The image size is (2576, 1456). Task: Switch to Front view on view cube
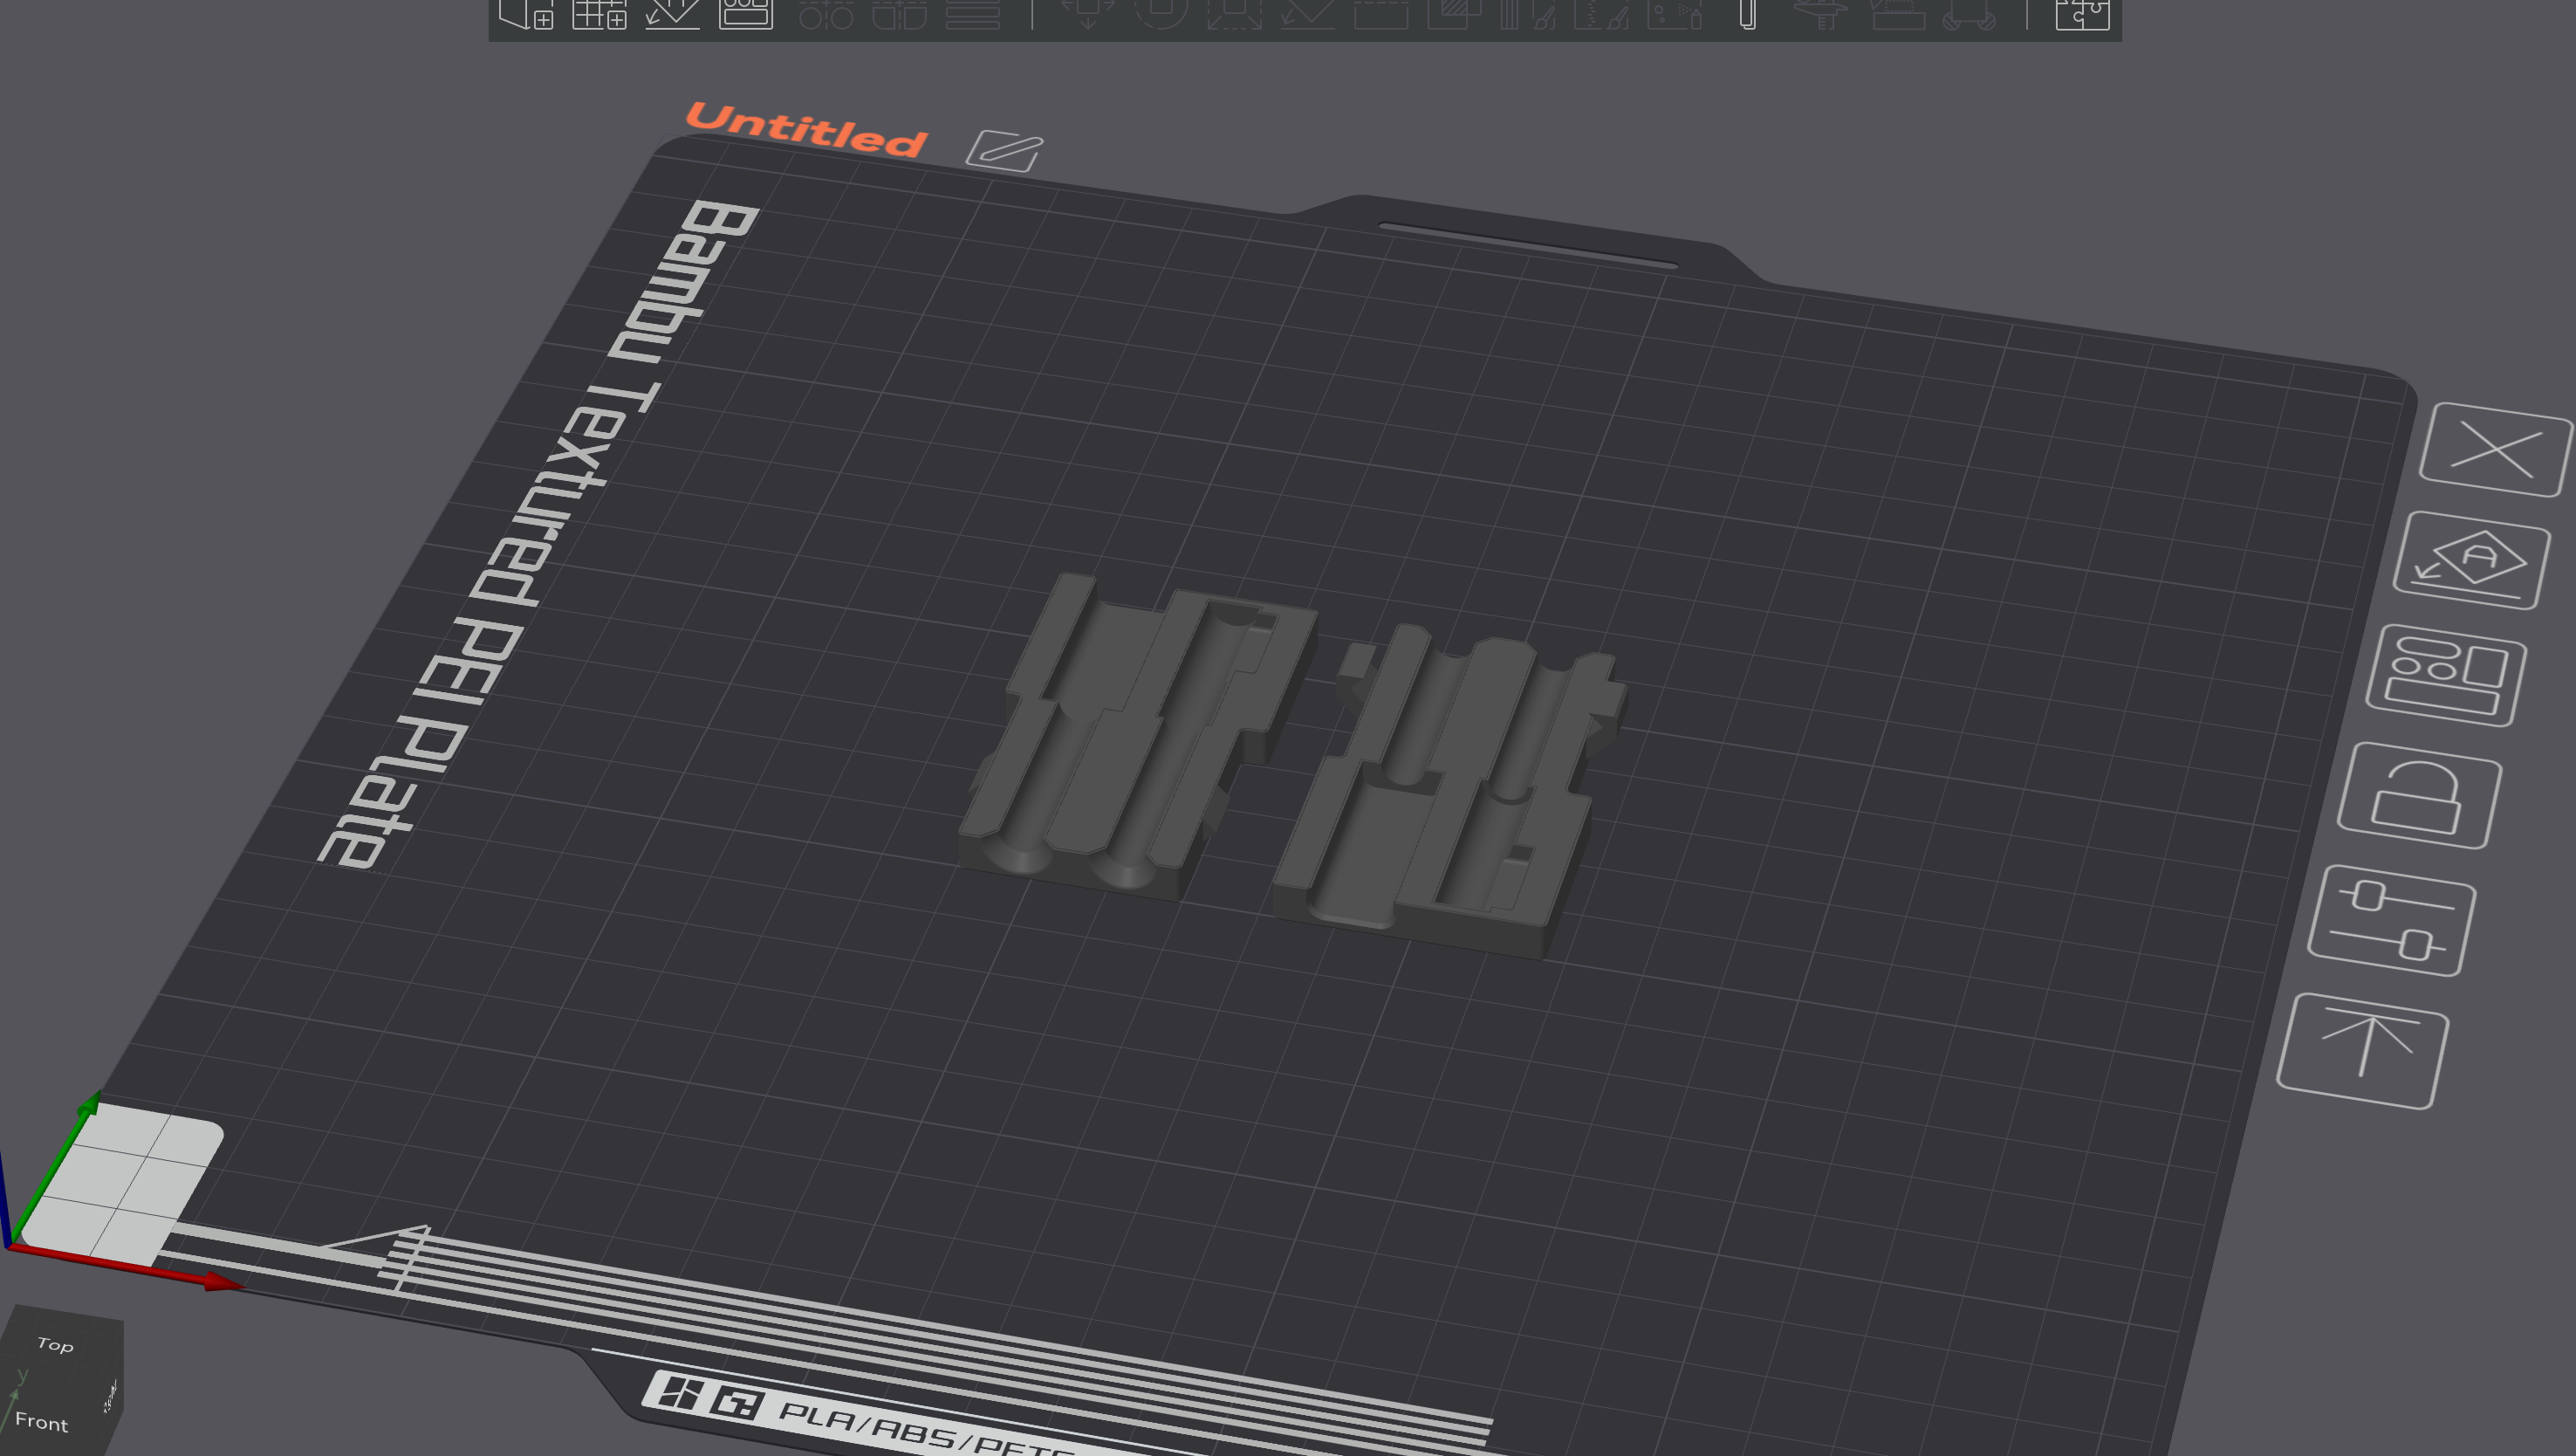click(42, 1421)
